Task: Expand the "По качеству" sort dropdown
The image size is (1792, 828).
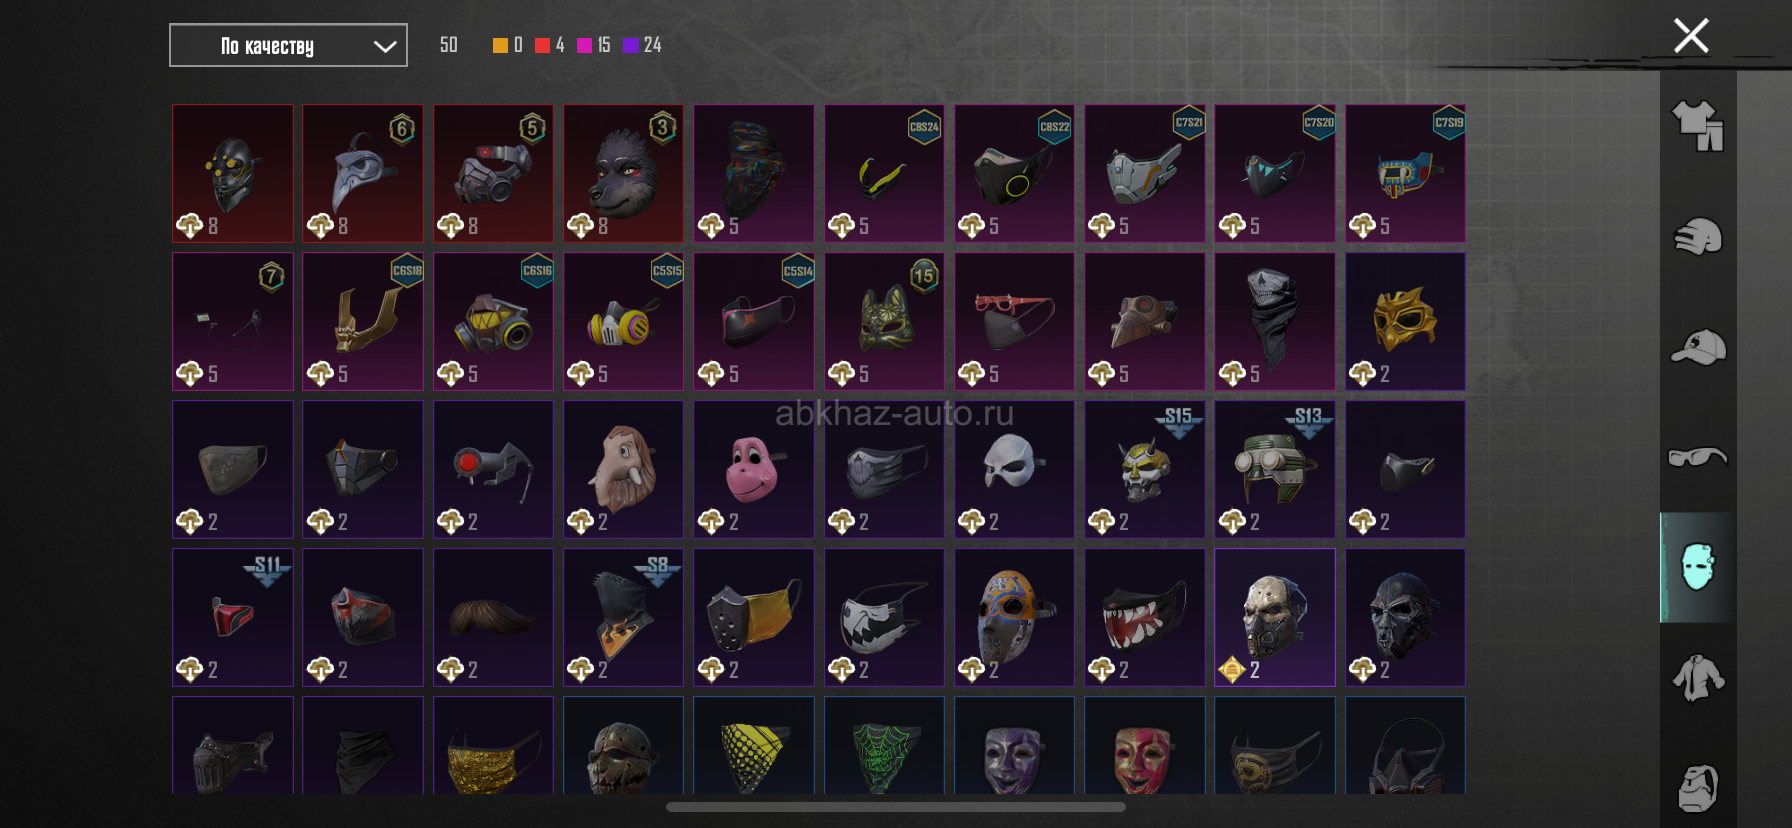Action: (x=288, y=45)
